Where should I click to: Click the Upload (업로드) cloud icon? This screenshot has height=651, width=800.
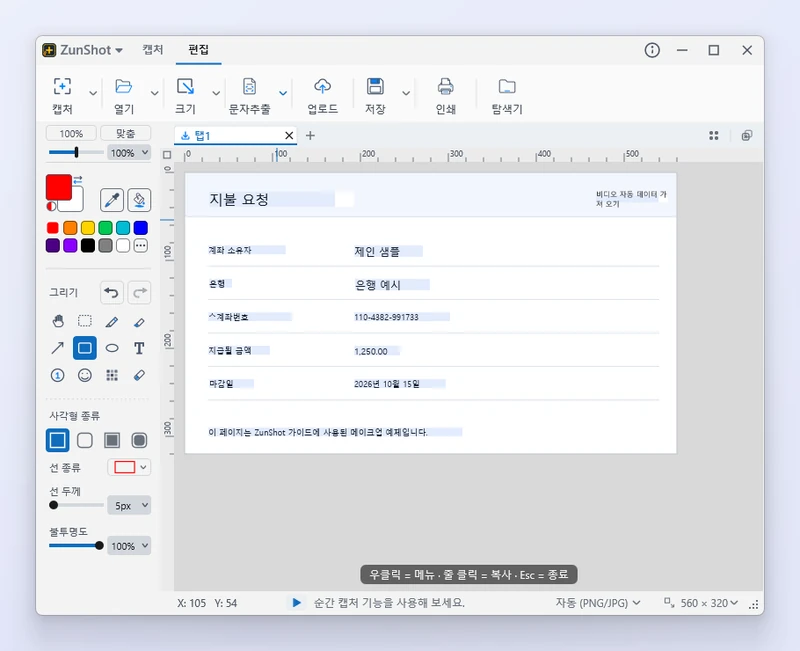pos(322,87)
